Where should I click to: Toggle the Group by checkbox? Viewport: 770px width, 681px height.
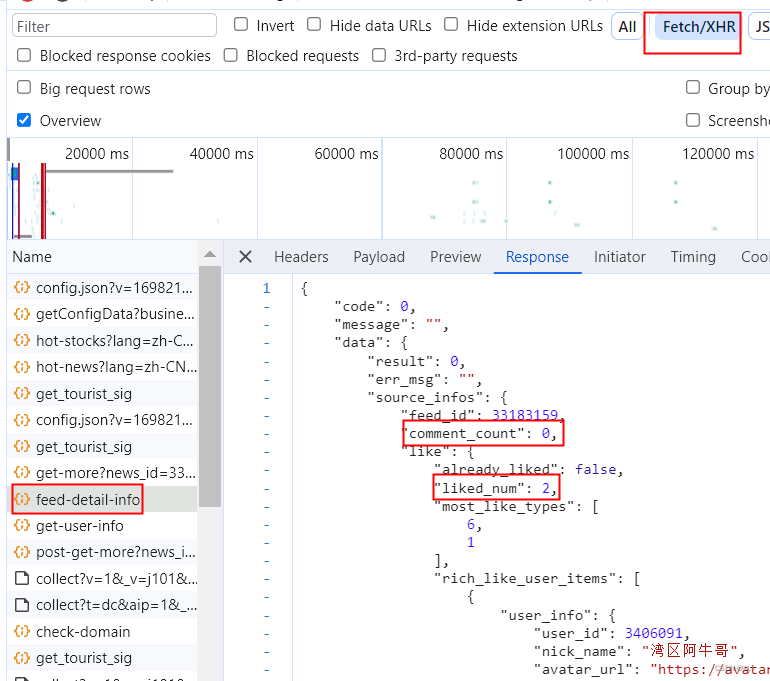(692, 87)
